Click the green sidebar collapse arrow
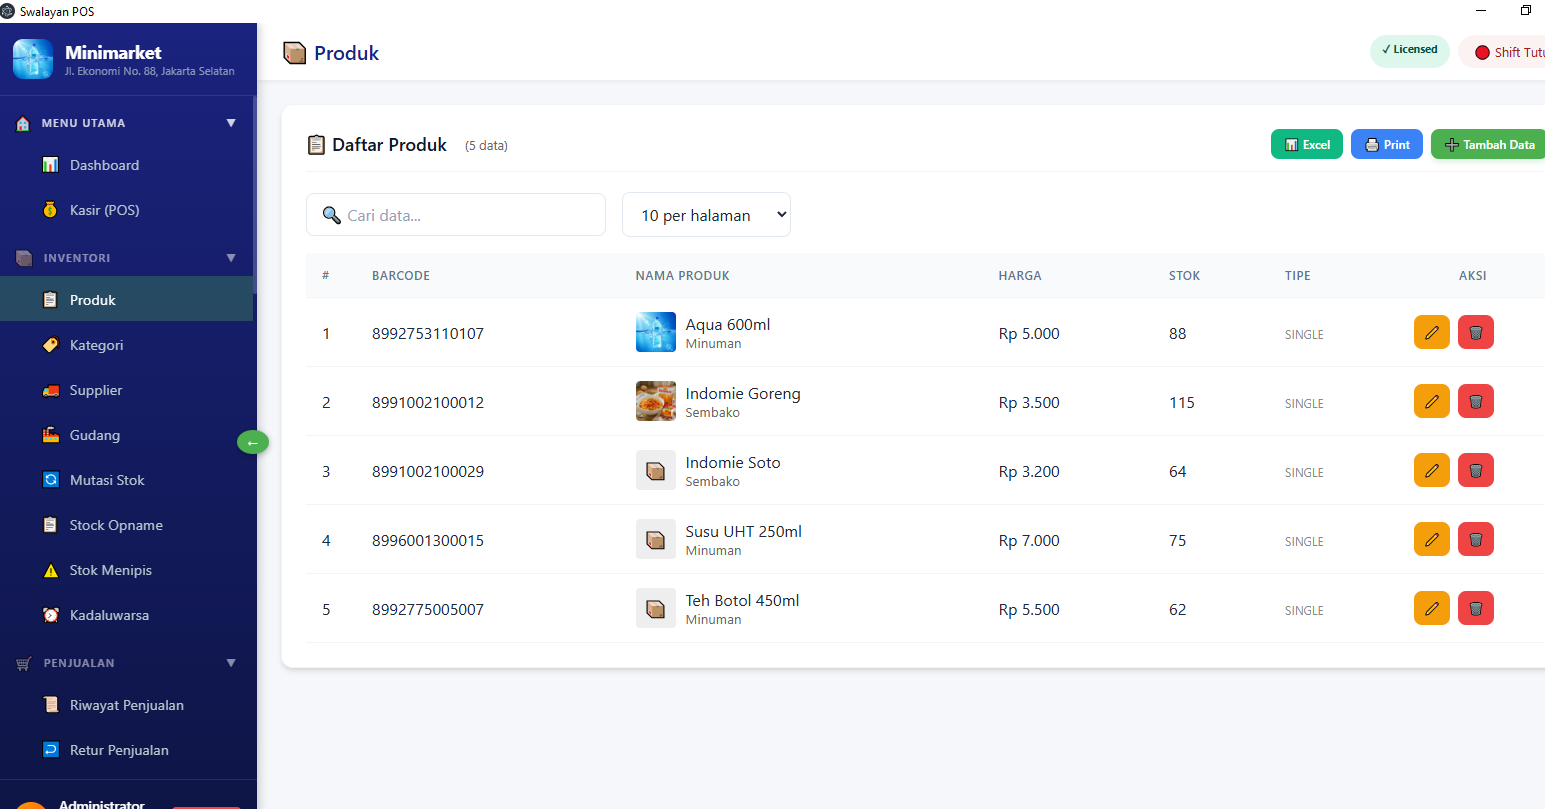1545x809 pixels. click(252, 442)
